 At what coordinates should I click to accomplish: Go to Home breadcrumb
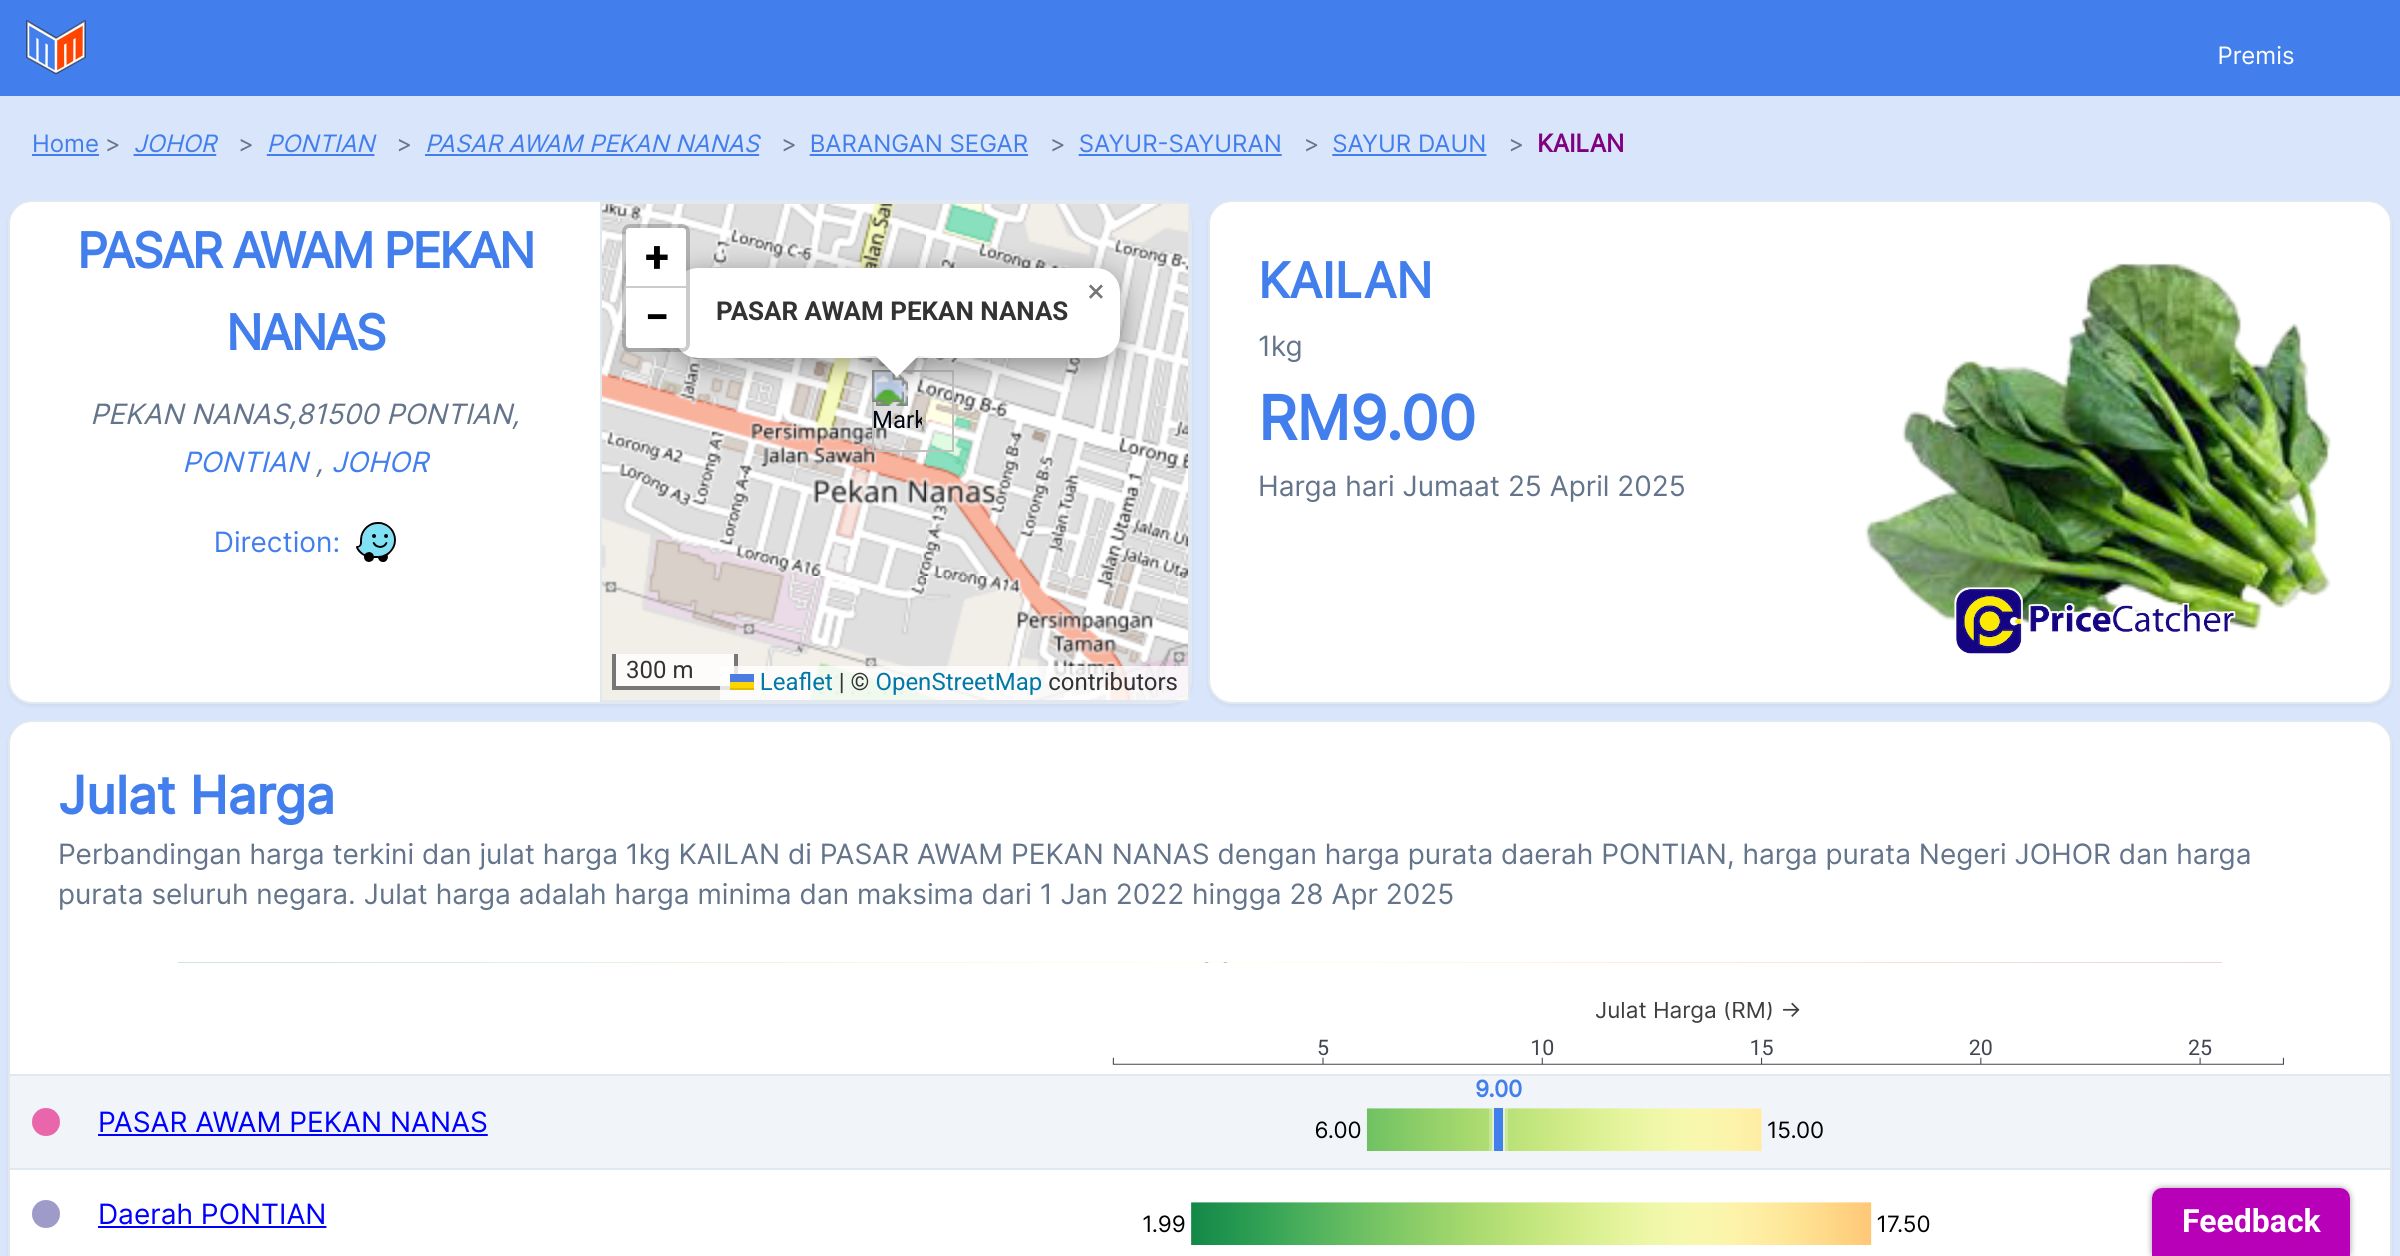click(x=65, y=144)
